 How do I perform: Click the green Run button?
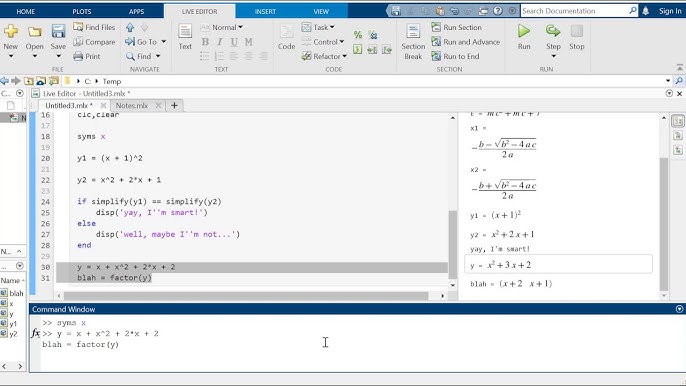pos(524,32)
